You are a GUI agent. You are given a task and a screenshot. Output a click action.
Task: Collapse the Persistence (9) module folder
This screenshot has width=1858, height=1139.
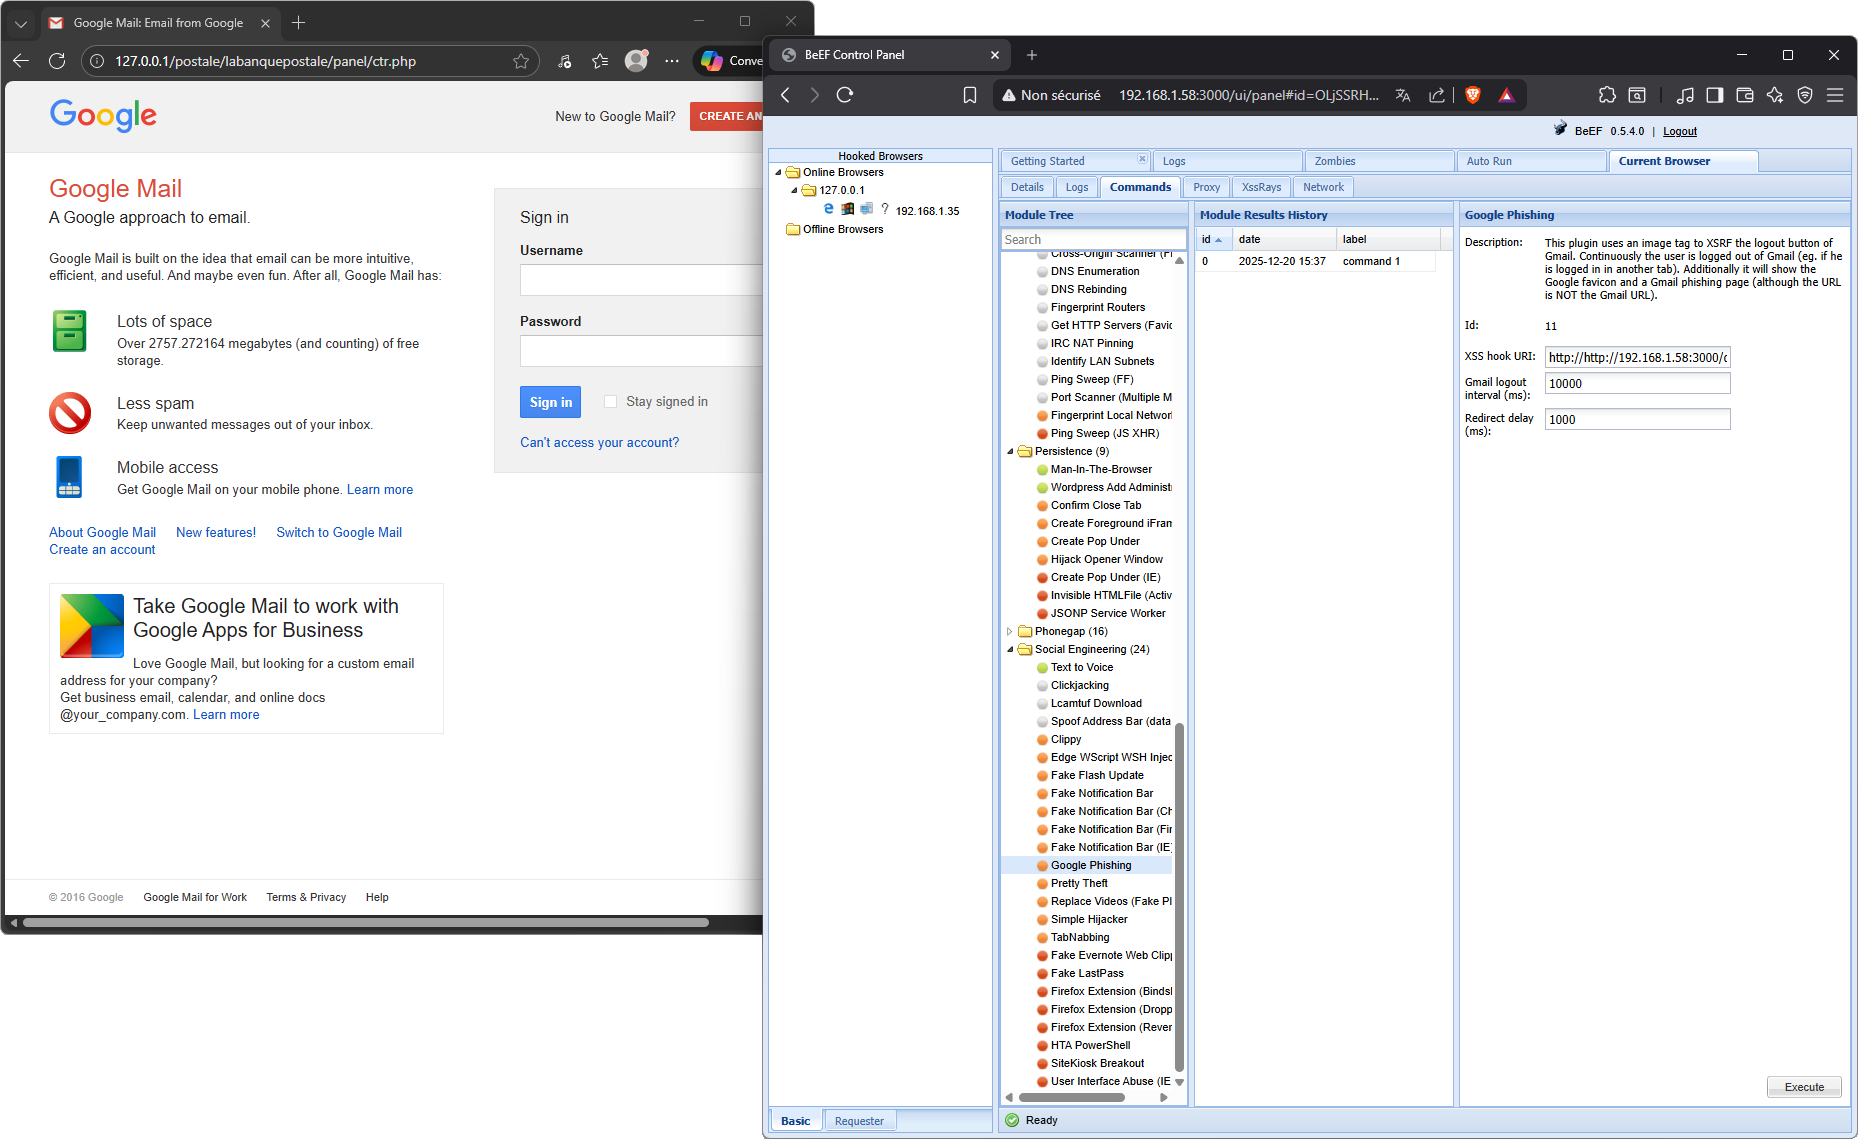(x=1010, y=452)
